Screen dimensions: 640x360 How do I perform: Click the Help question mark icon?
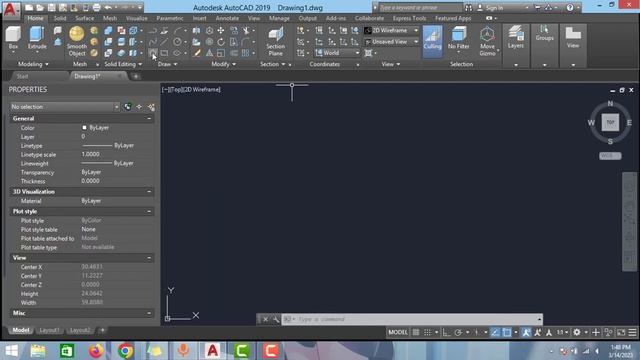(x=570, y=7)
